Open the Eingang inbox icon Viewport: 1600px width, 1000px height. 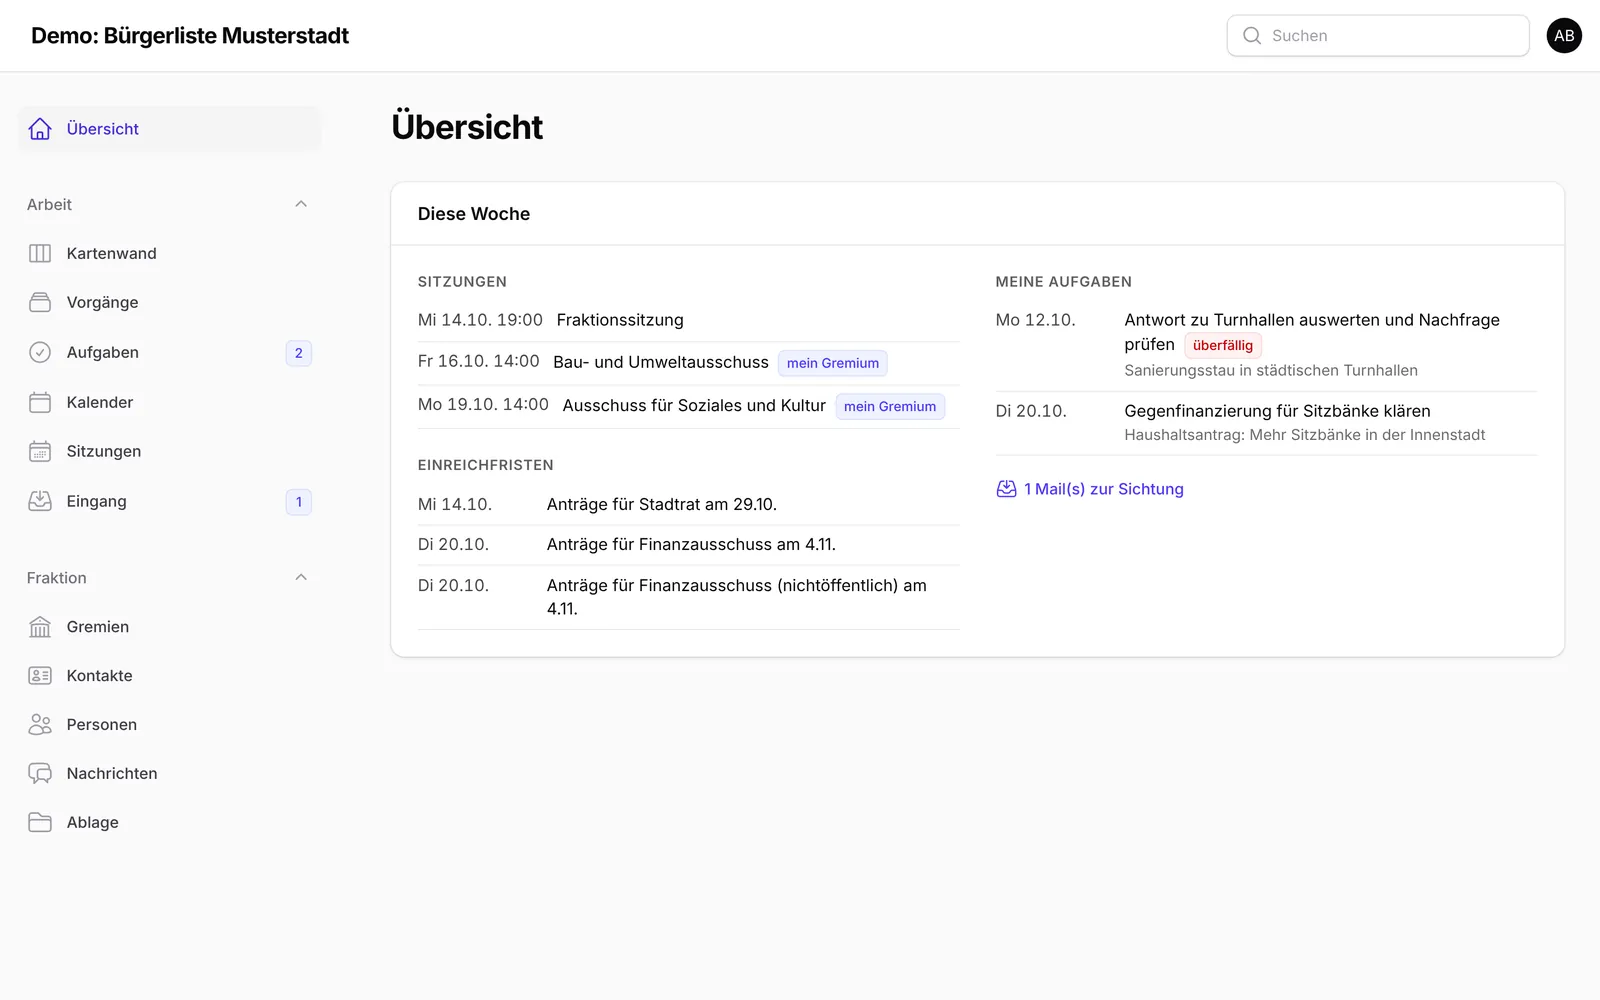[40, 501]
